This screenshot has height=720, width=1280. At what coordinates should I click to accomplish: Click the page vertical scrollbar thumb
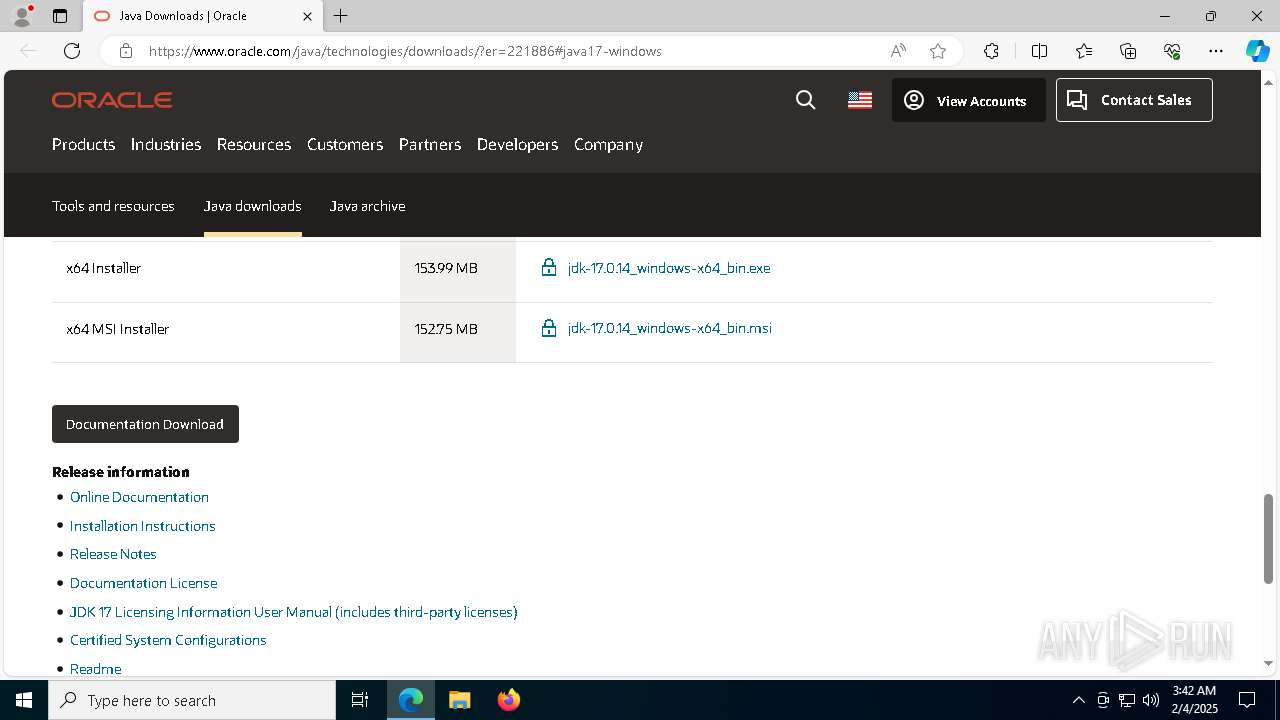point(1268,539)
